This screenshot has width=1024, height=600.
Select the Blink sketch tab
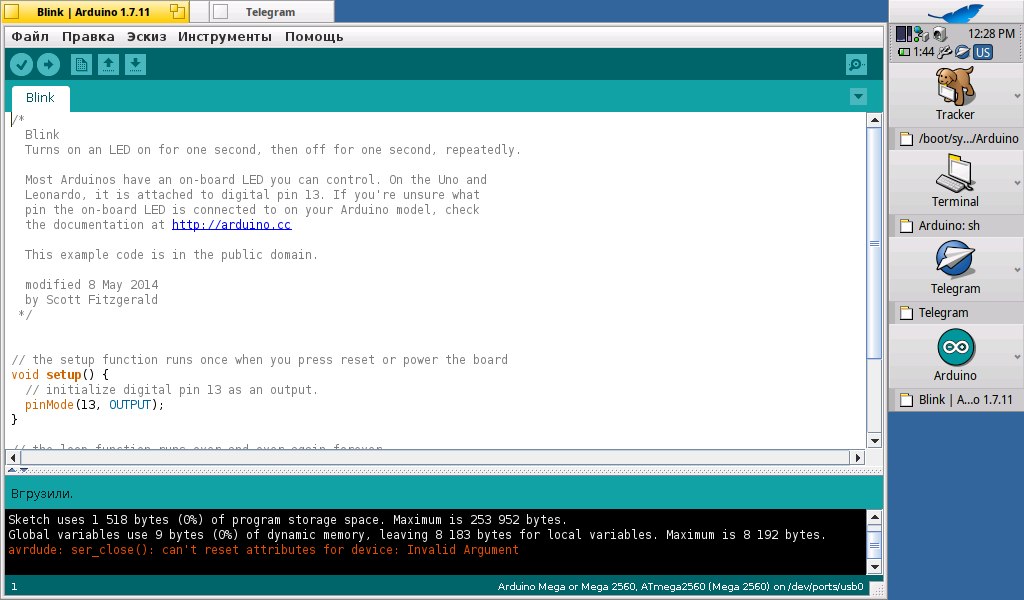(40, 98)
